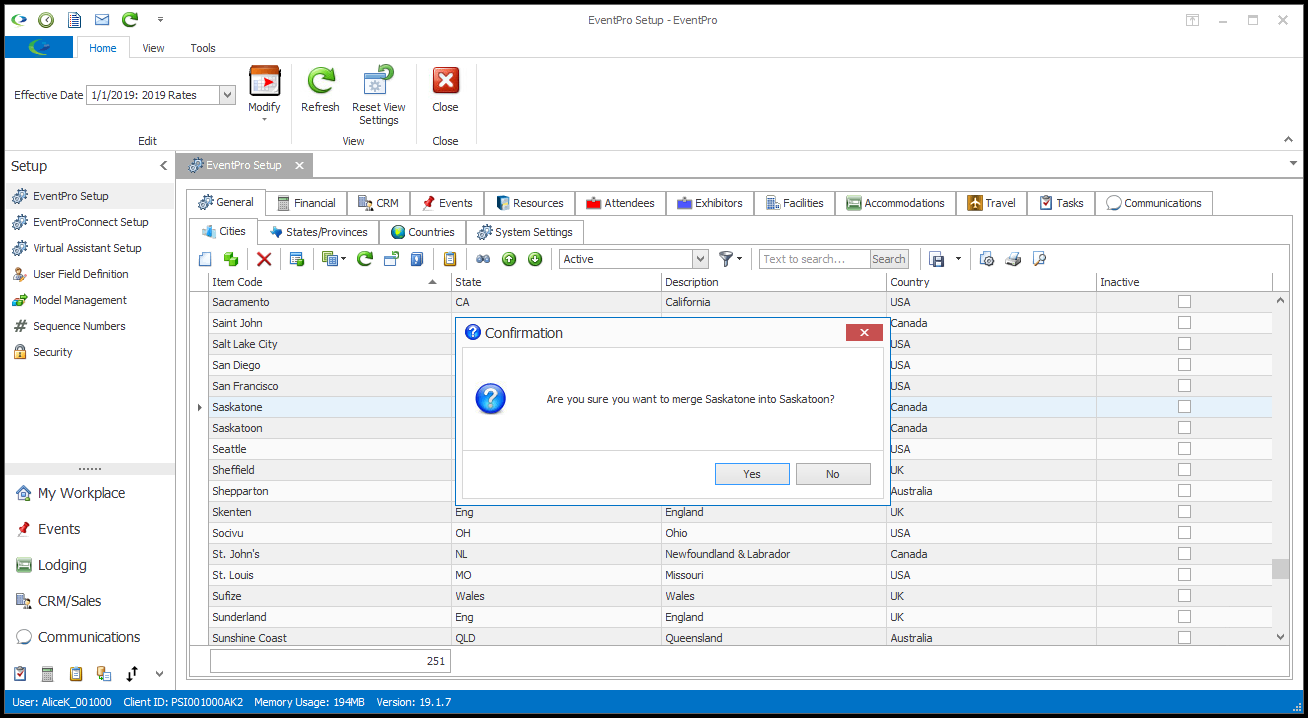Image resolution: width=1308 pixels, height=718 pixels.
Task: Click the large Refresh icon in the ribbon
Action: click(x=320, y=81)
